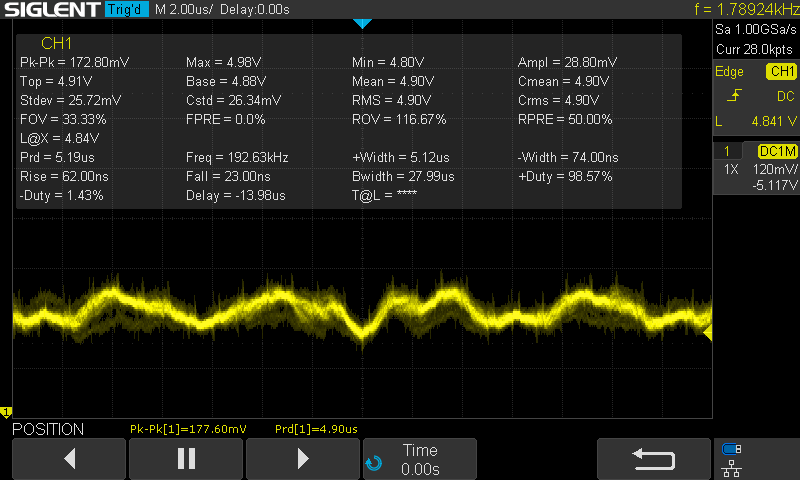This screenshot has width=800, height=480.
Task: Click the RMS = 4.90V measurement
Action: click(x=391, y=100)
